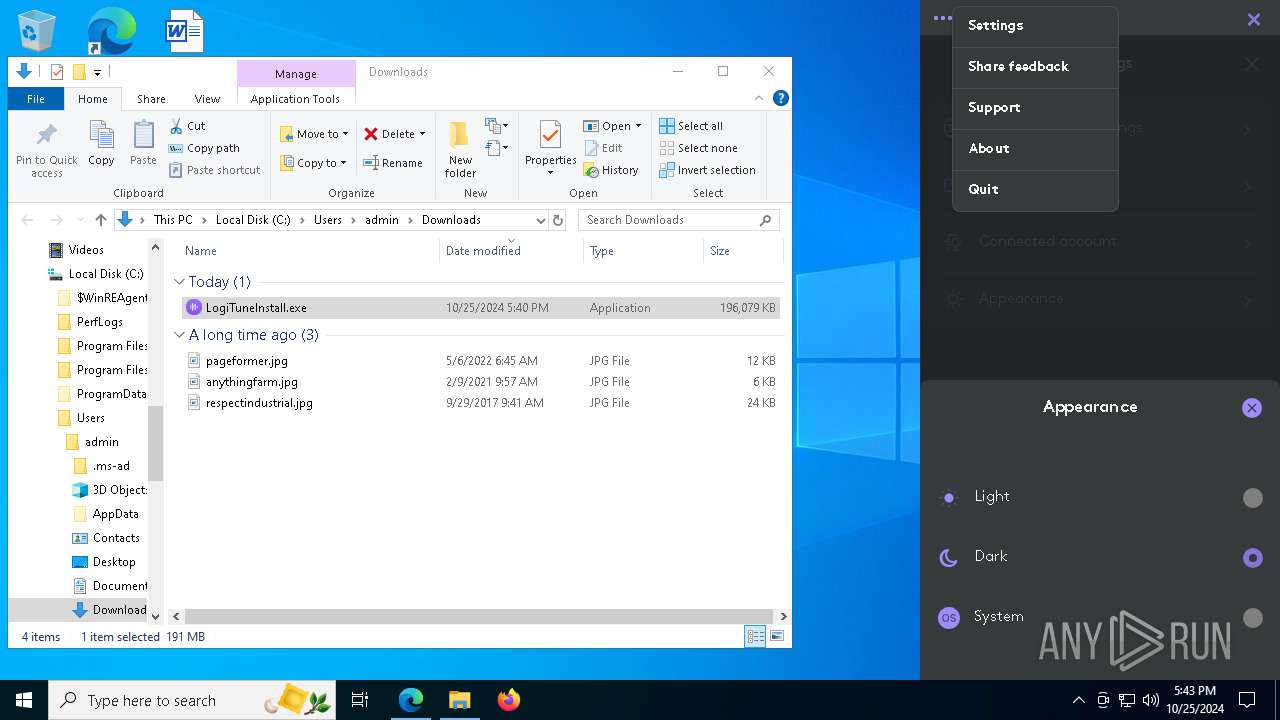Open notification center in taskbar

click(x=1247, y=700)
